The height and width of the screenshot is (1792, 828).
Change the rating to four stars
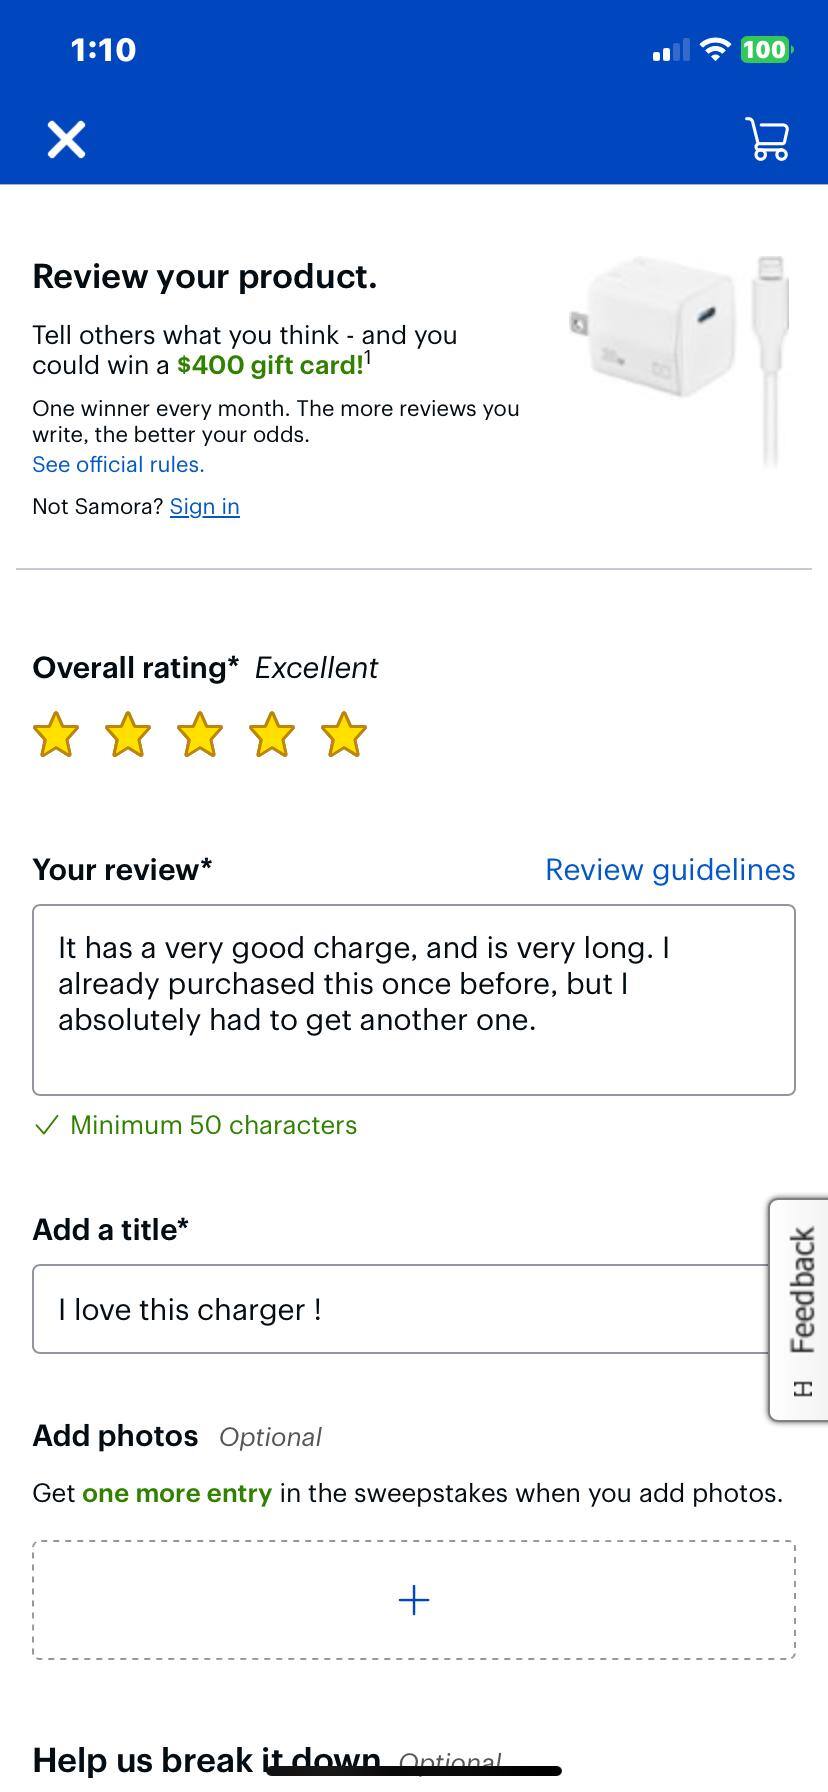(271, 734)
